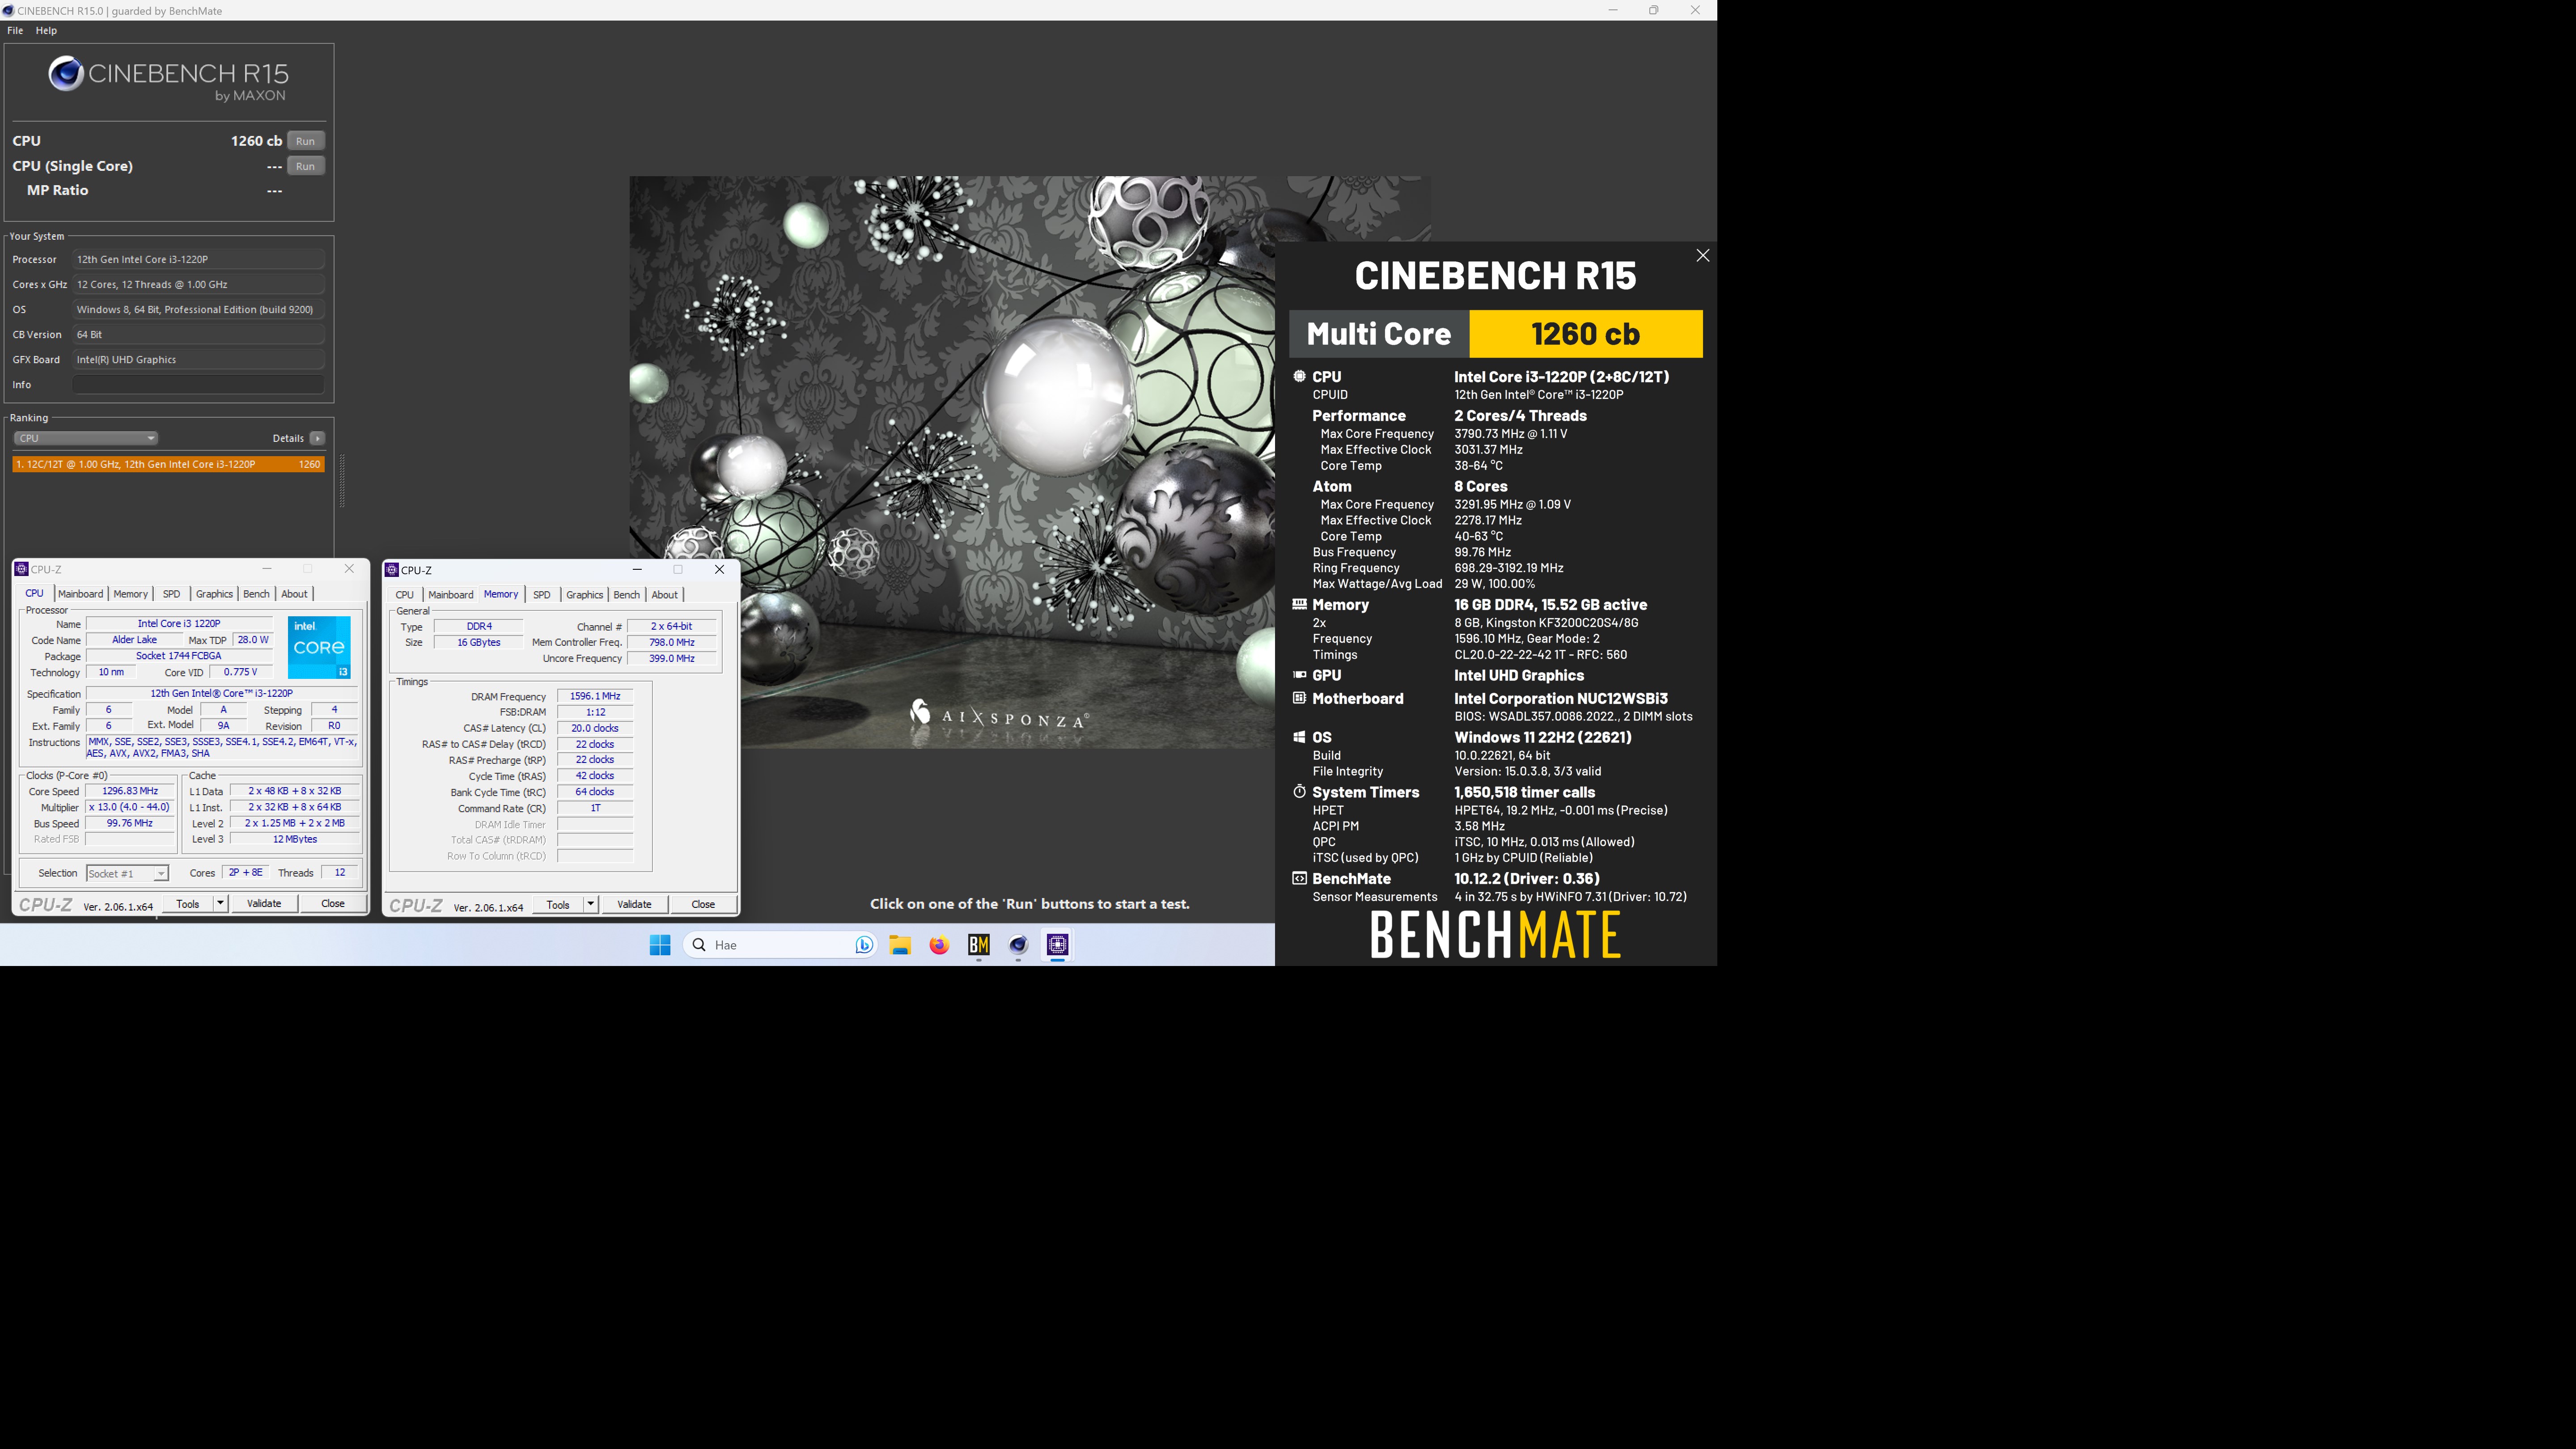Viewport: 2576px width, 1449px height.
Task: Click the CPU-Z icon in right window title
Action: click(392, 570)
